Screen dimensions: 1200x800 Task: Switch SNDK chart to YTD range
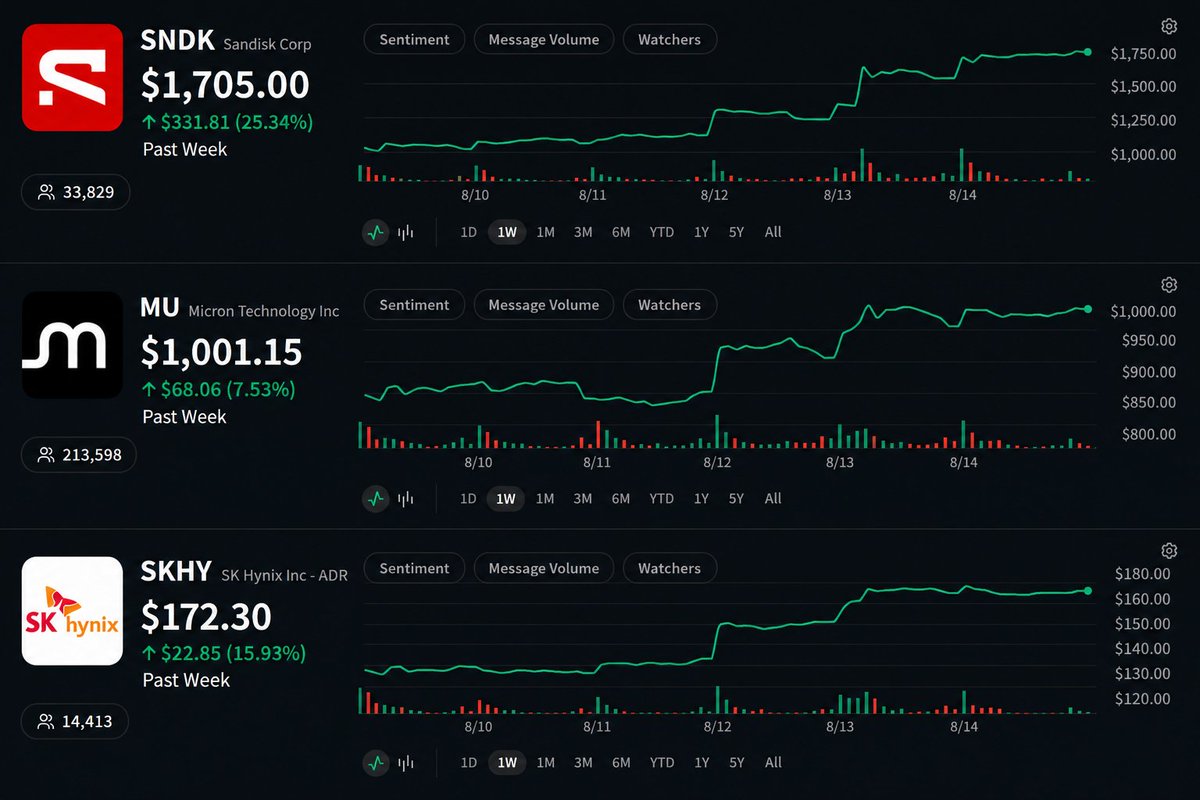click(x=661, y=232)
